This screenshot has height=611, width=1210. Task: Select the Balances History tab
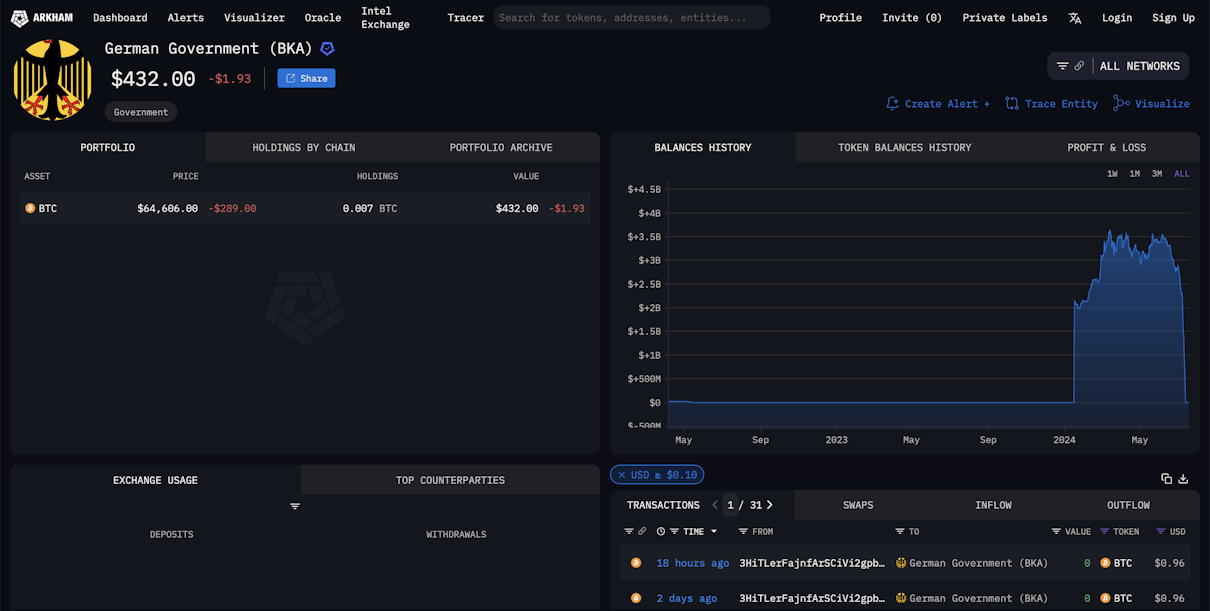[x=703, y=147]
